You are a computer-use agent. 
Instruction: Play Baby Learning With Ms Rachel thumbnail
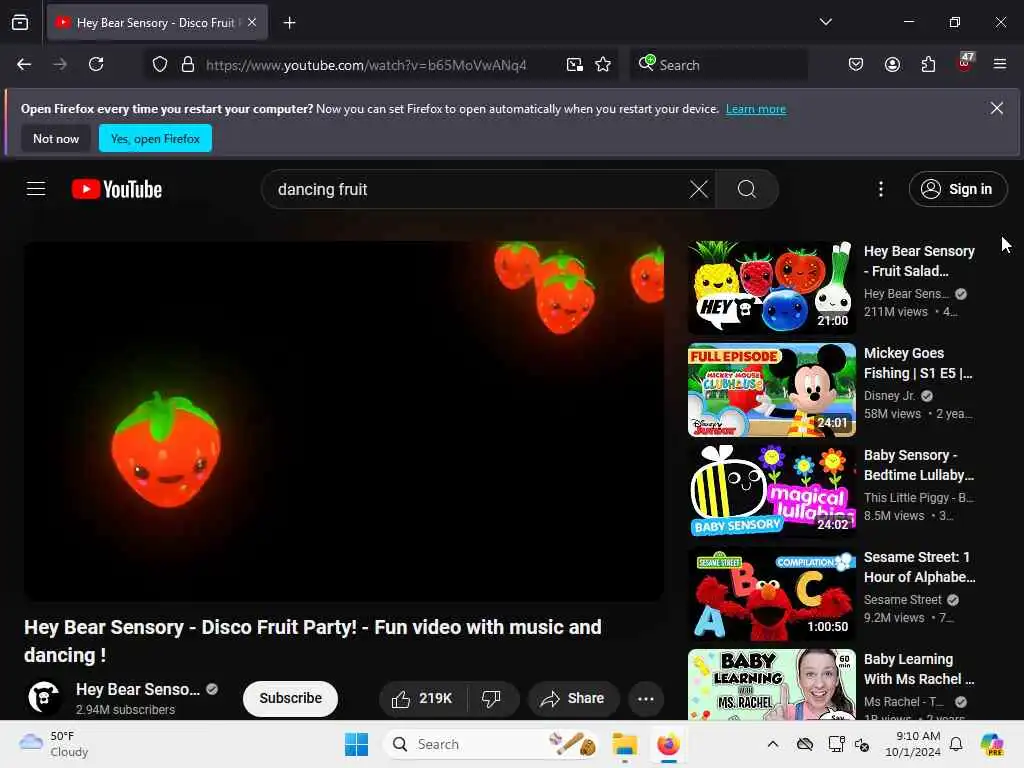pyautogui.click(x=771, y=684)
